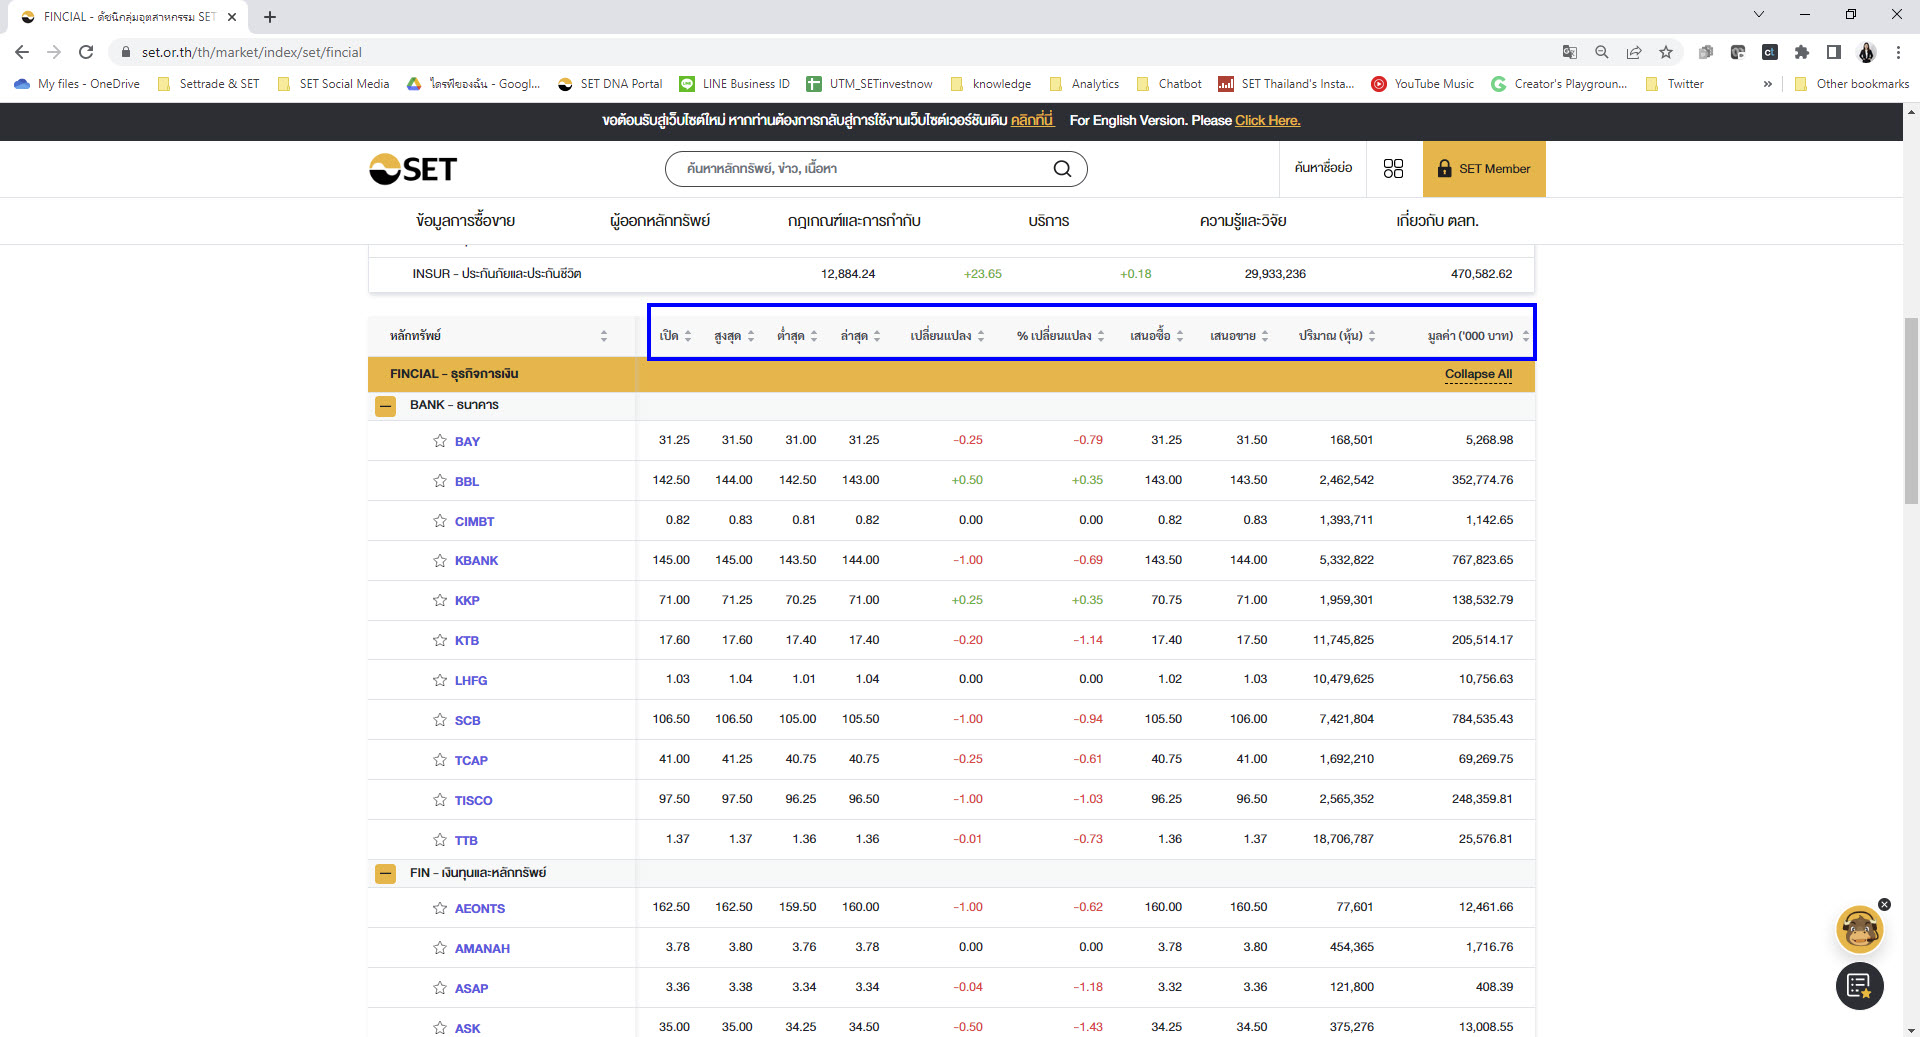The height and width of the screenshot is (1037, 1920).
Task: Open the chatbot mascot icon
Action: point(1859,930)
